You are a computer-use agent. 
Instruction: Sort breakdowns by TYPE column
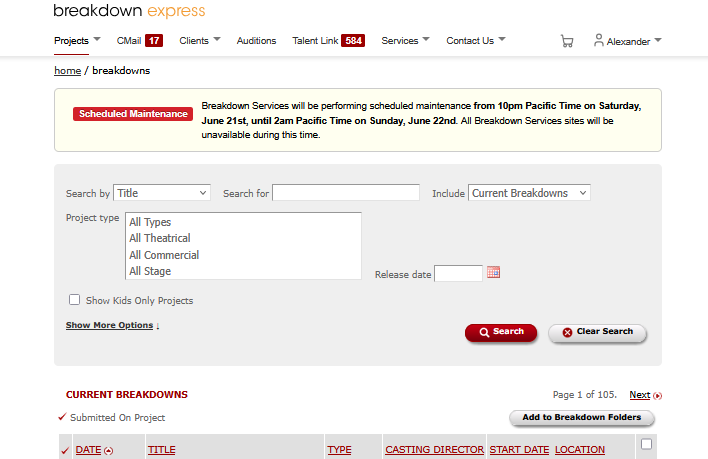pos(340,450)
